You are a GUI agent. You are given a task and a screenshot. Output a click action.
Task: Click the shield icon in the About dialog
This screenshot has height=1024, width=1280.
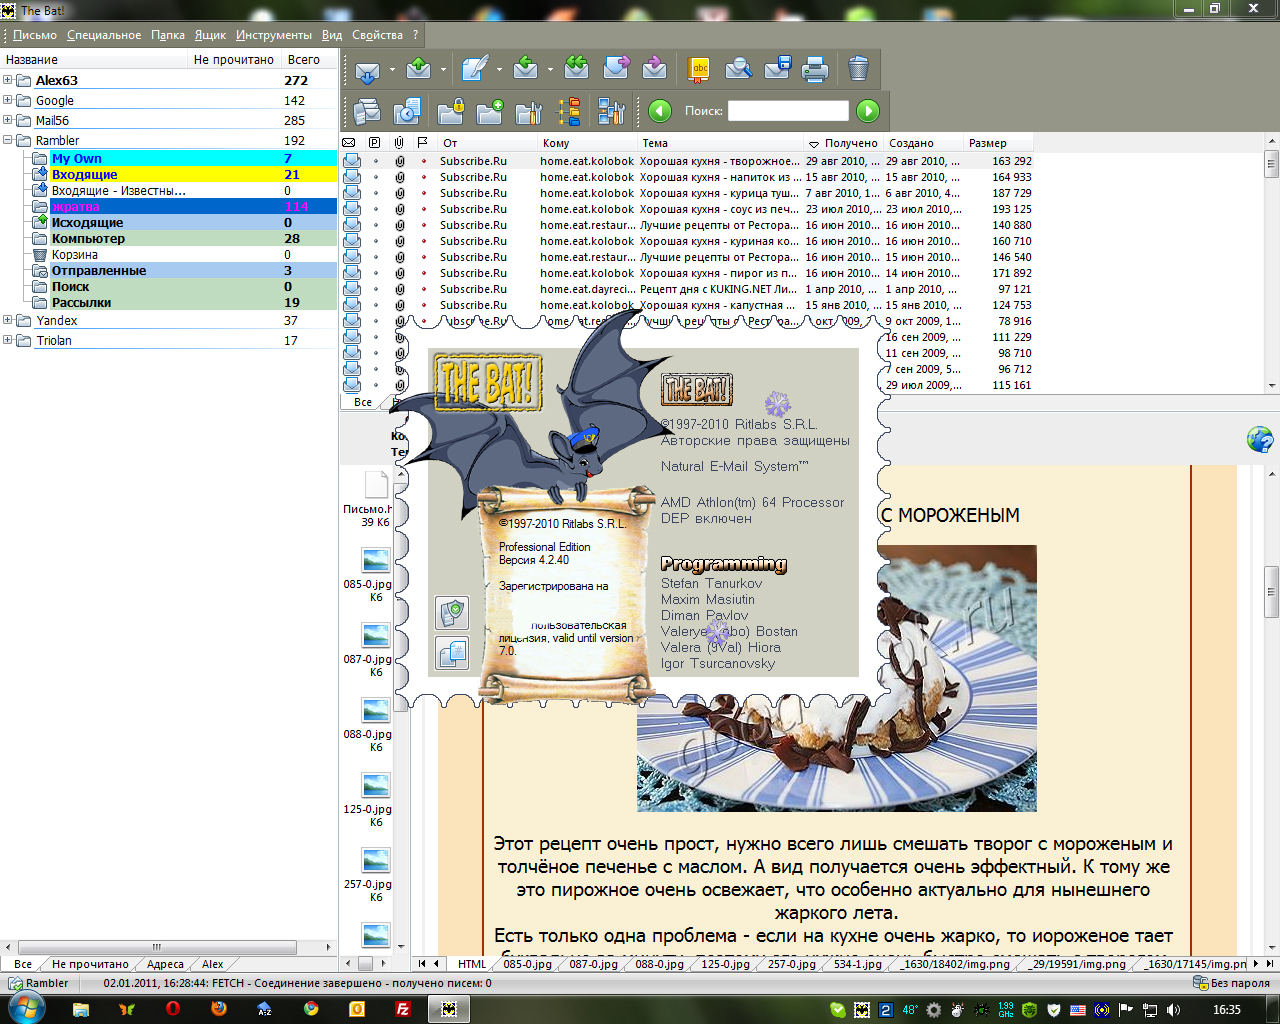(x=453, y=612)
